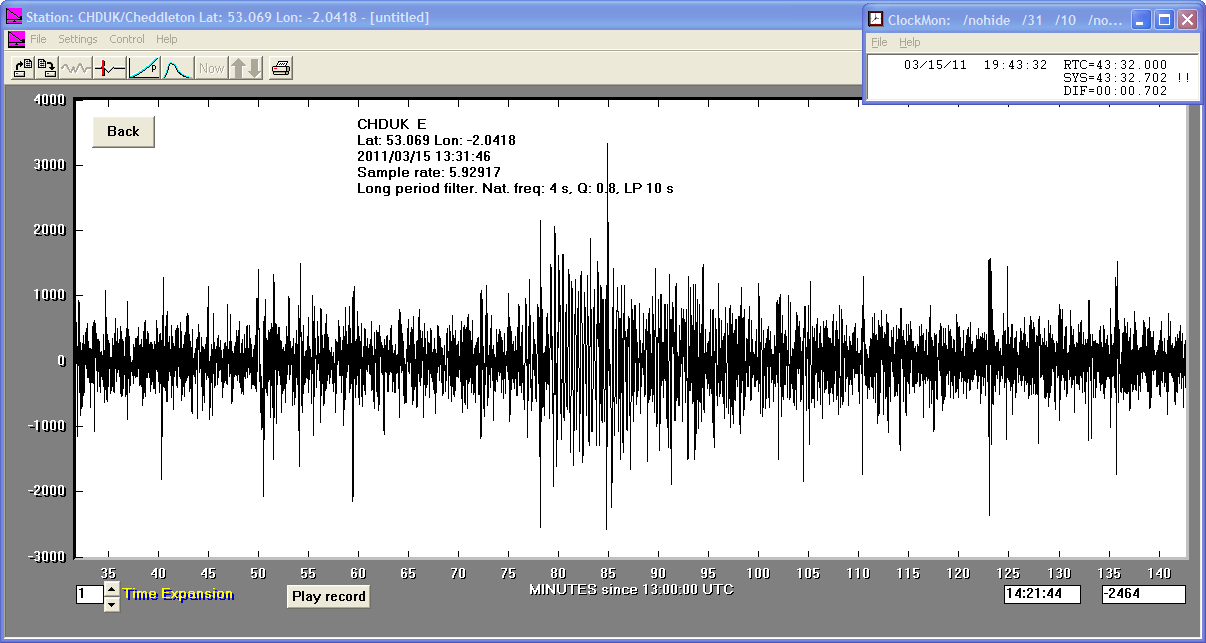The image size is (1206, 643).
Task: Click the printer toolbar icon
Action: [281, 68]
